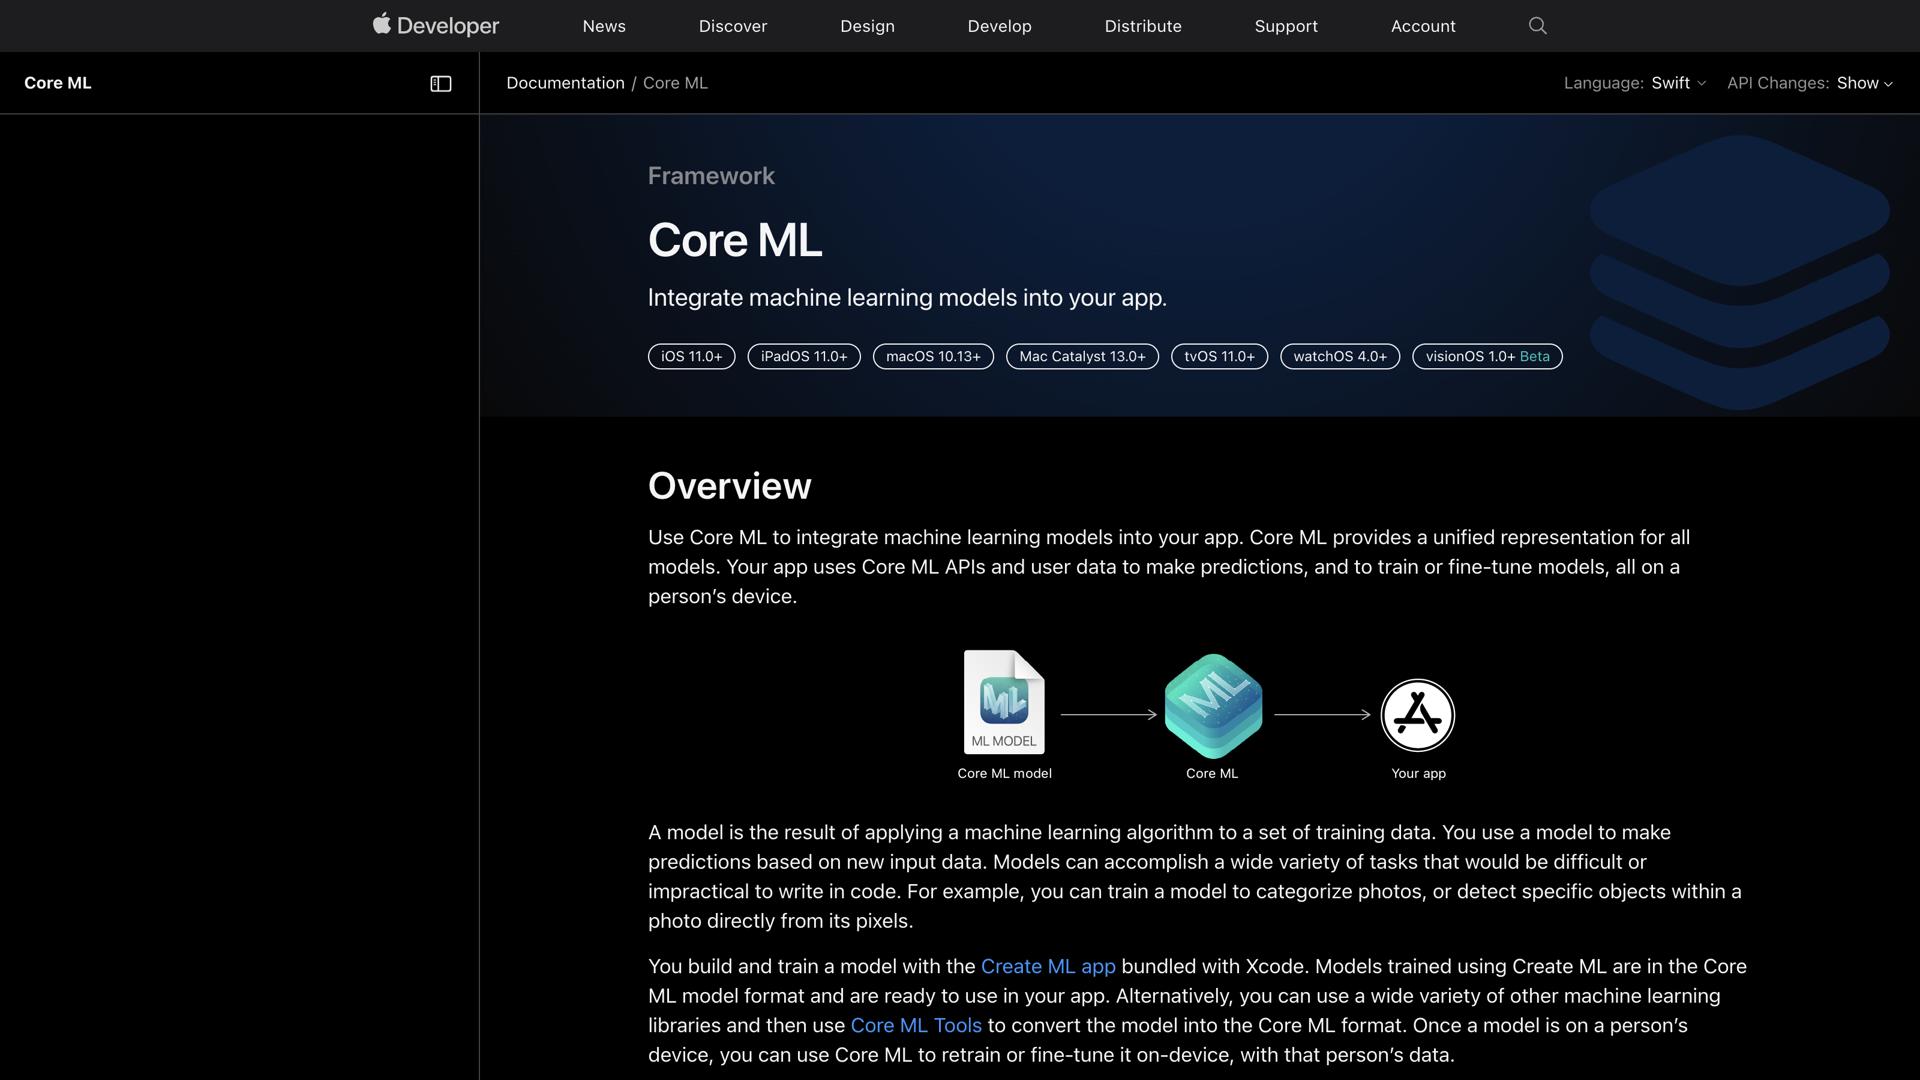
Task: Select the iOS 11.0+ platform badge
Action: [691, 356]
